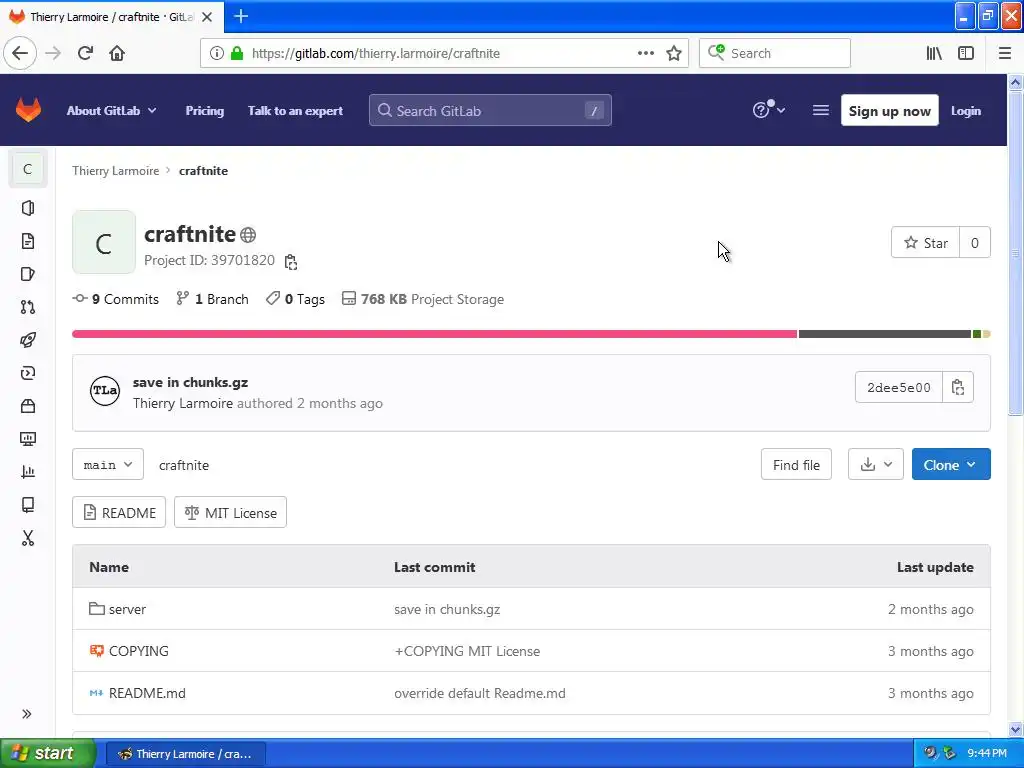The width and height of the screenshot is (1024, 768).
Task: Open Merge requests sidebar icon
Action: tap(27, 307)
